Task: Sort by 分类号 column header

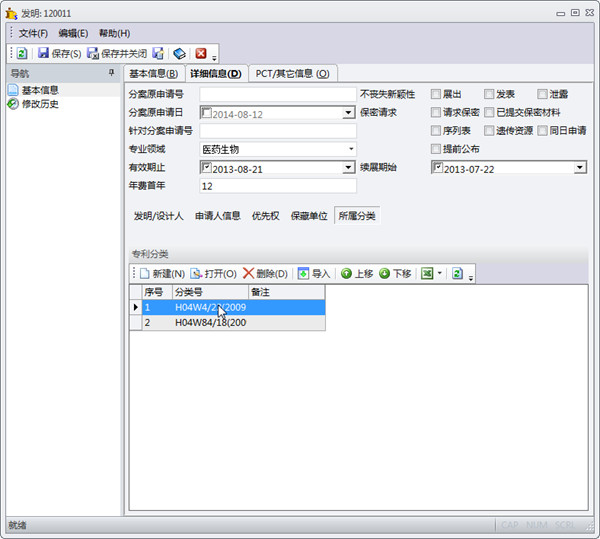Action: click(210, 292)
